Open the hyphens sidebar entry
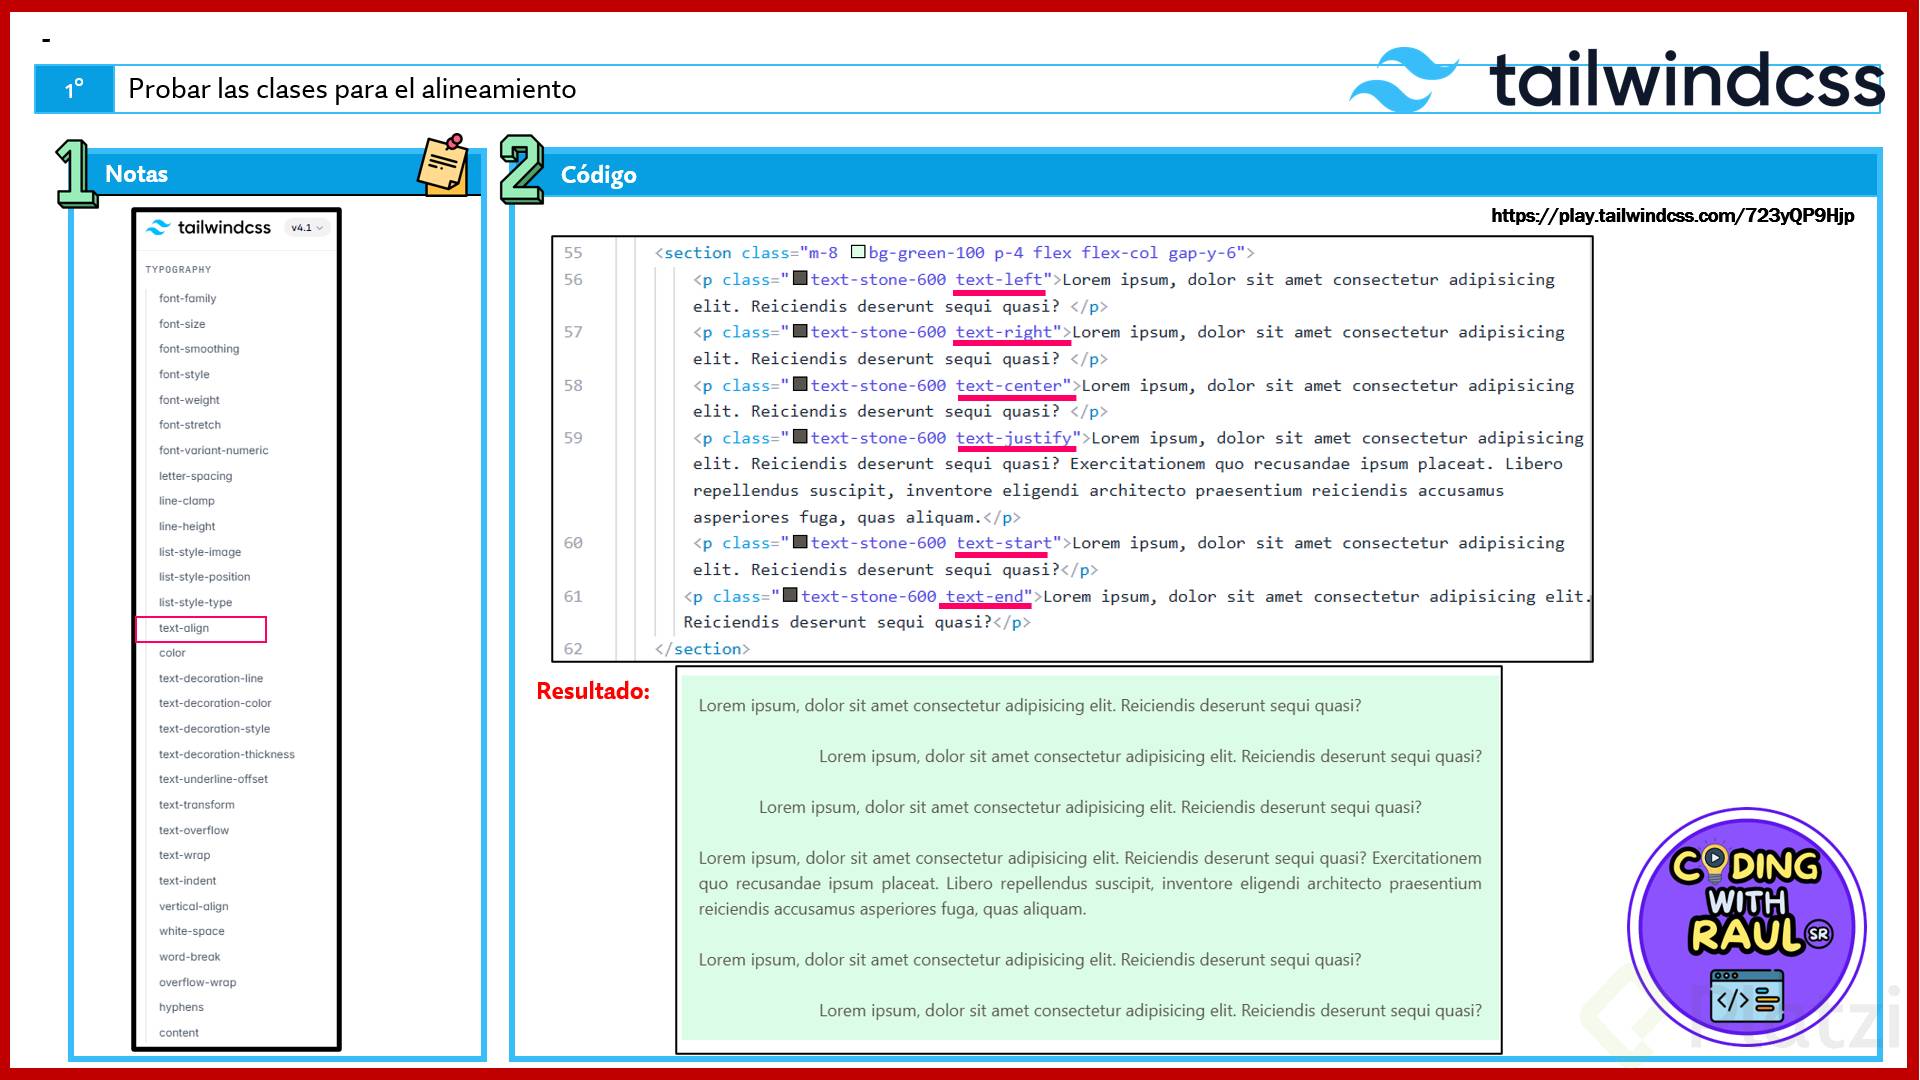This screenshot has width=1920, height=1080. (x=181, y=1007)
